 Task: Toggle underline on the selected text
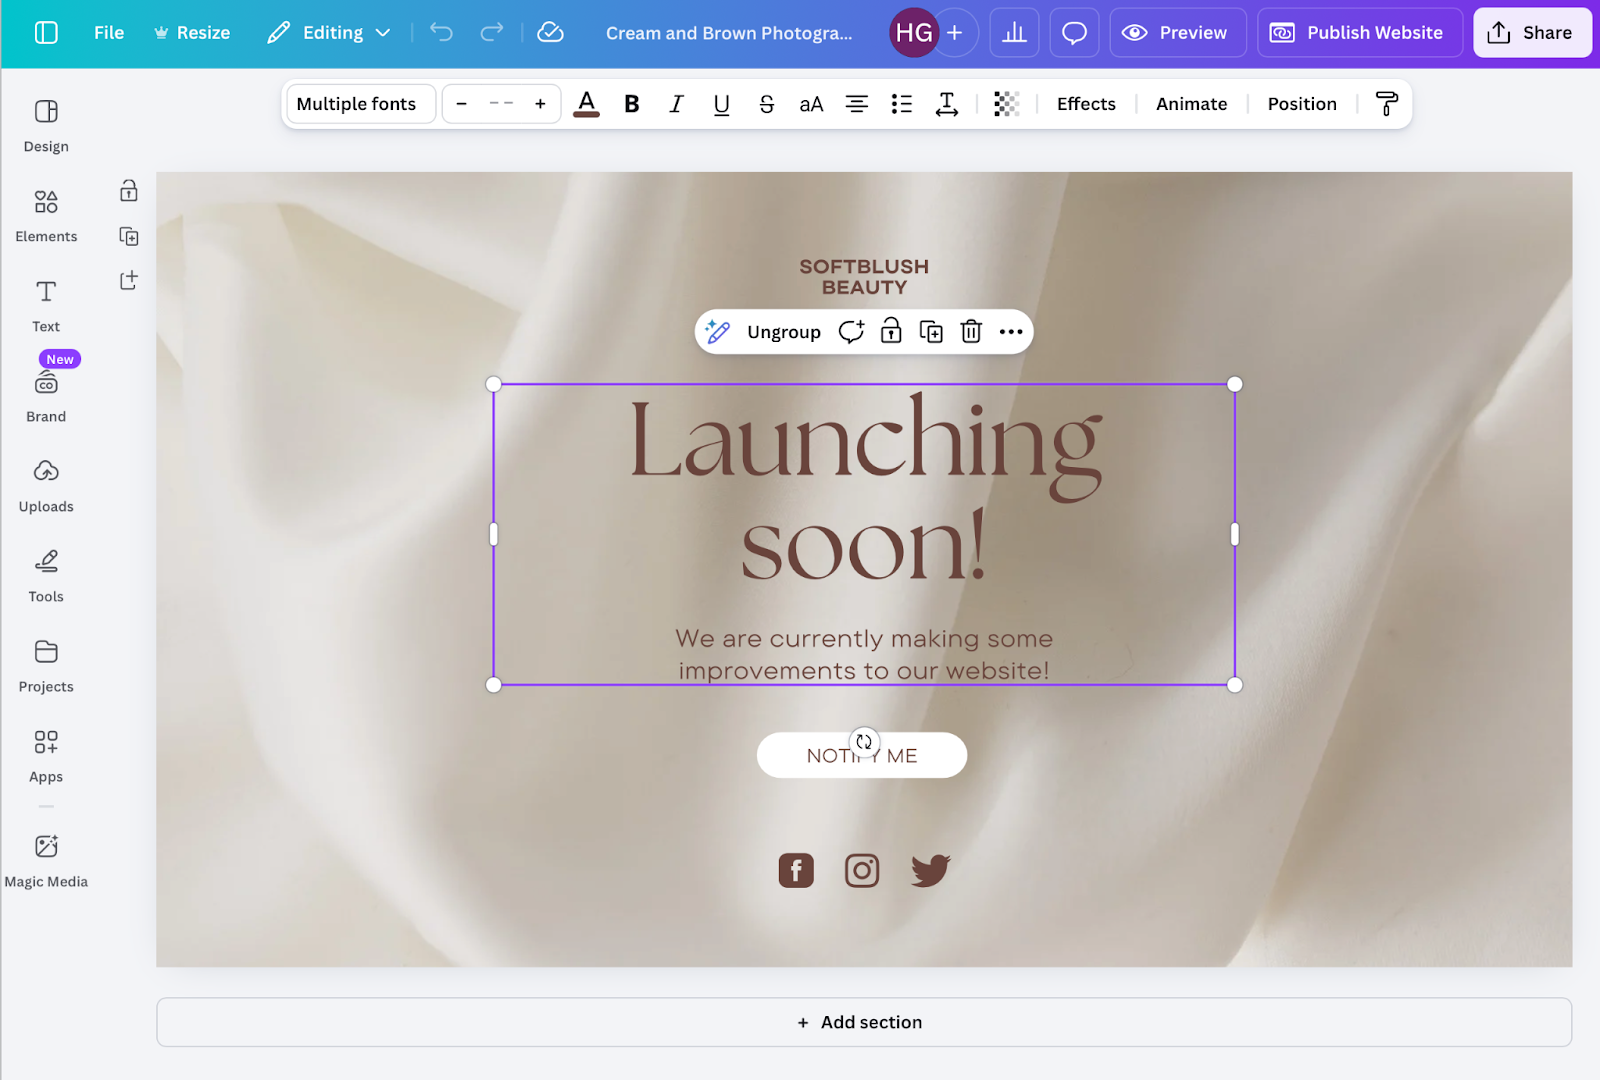point(721,103)
